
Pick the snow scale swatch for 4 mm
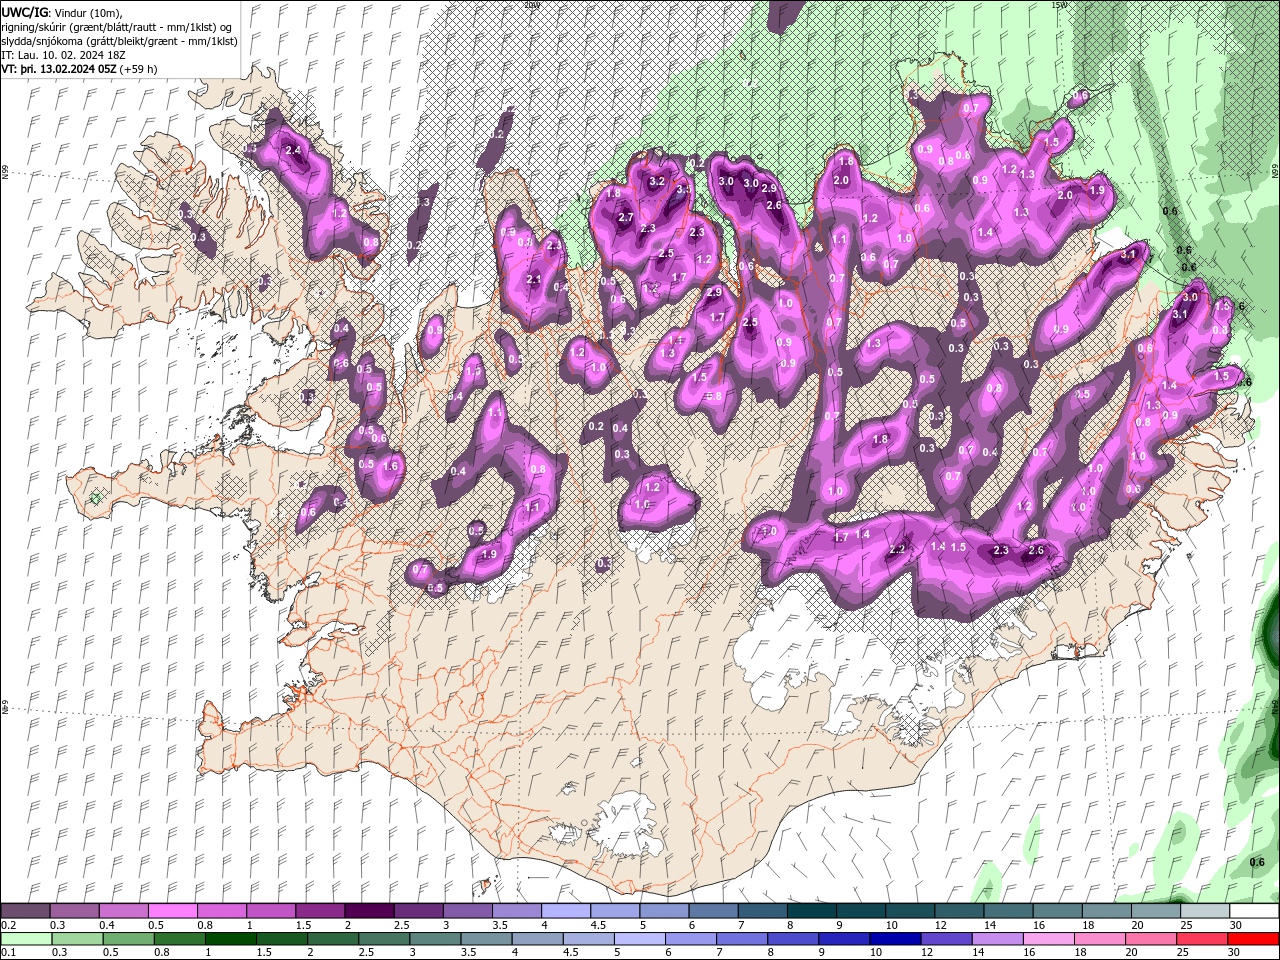[565, 911]
